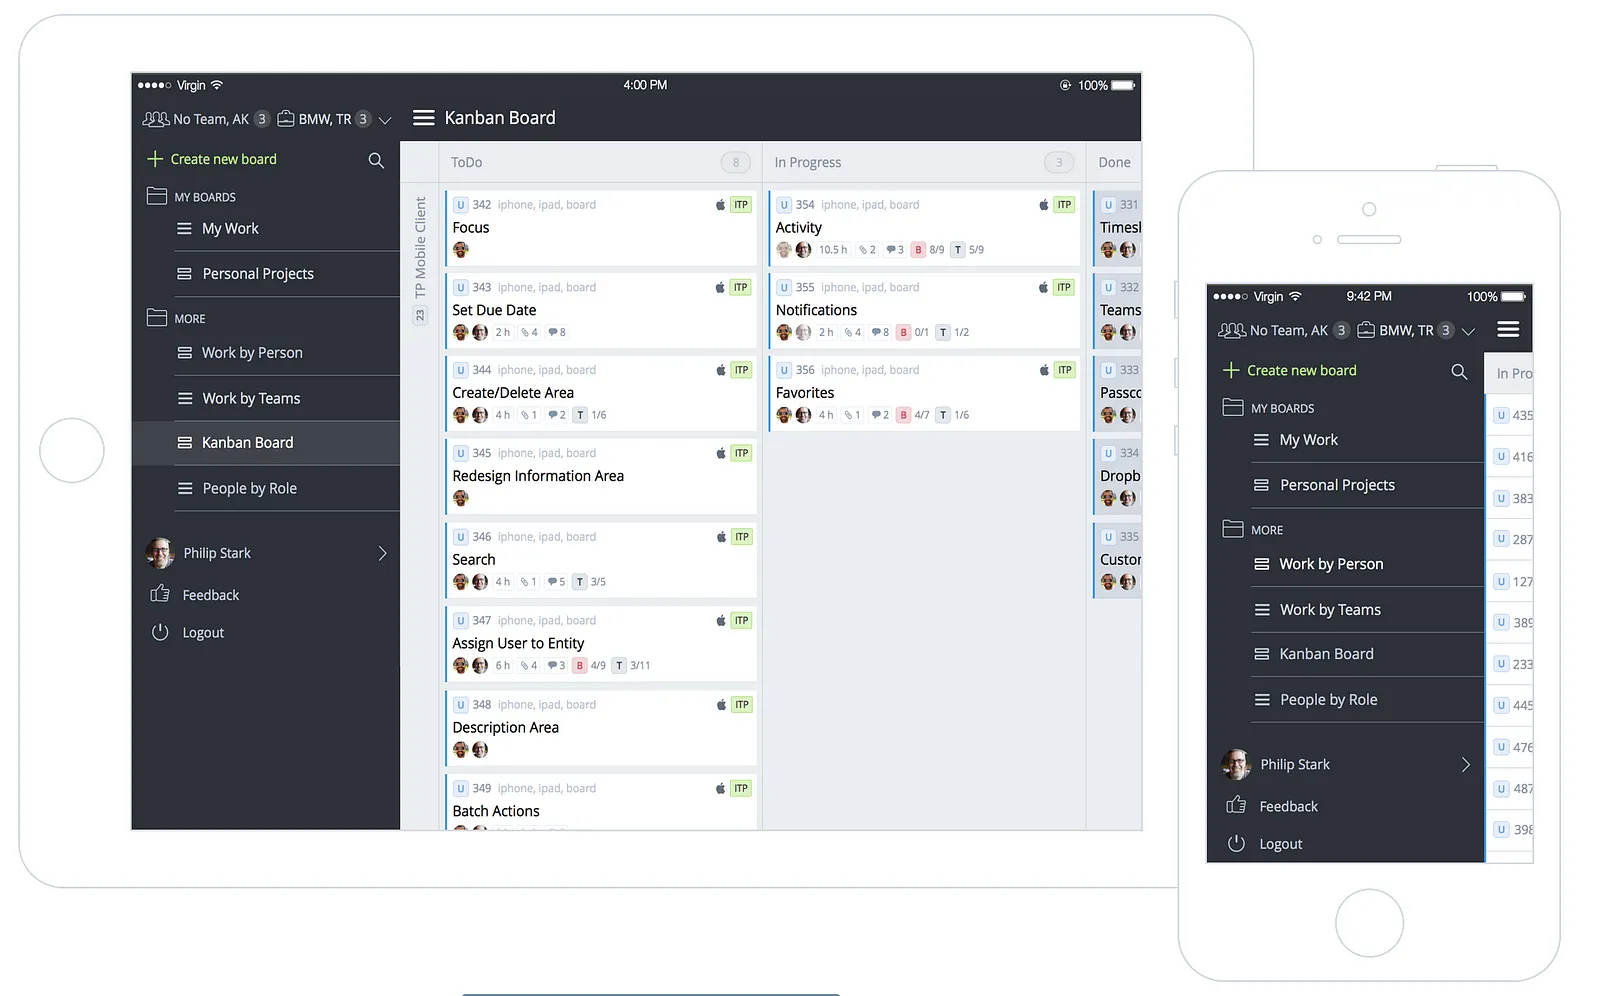The image size is (1600, 996).
Task: Open card 343 Set Due Date
Action: pos(601,310)
